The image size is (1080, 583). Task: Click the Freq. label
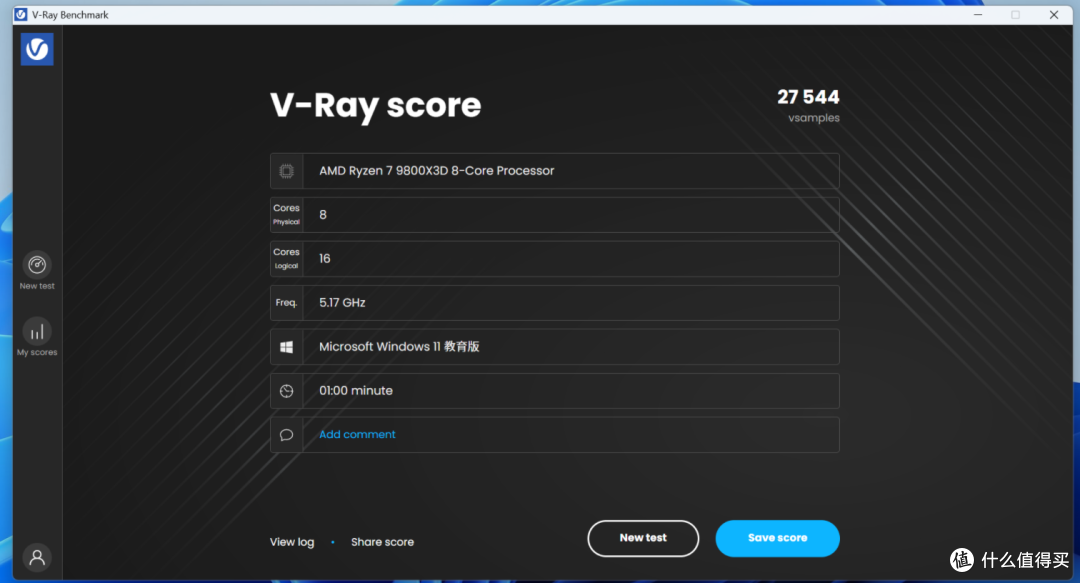tap(287, 303)
